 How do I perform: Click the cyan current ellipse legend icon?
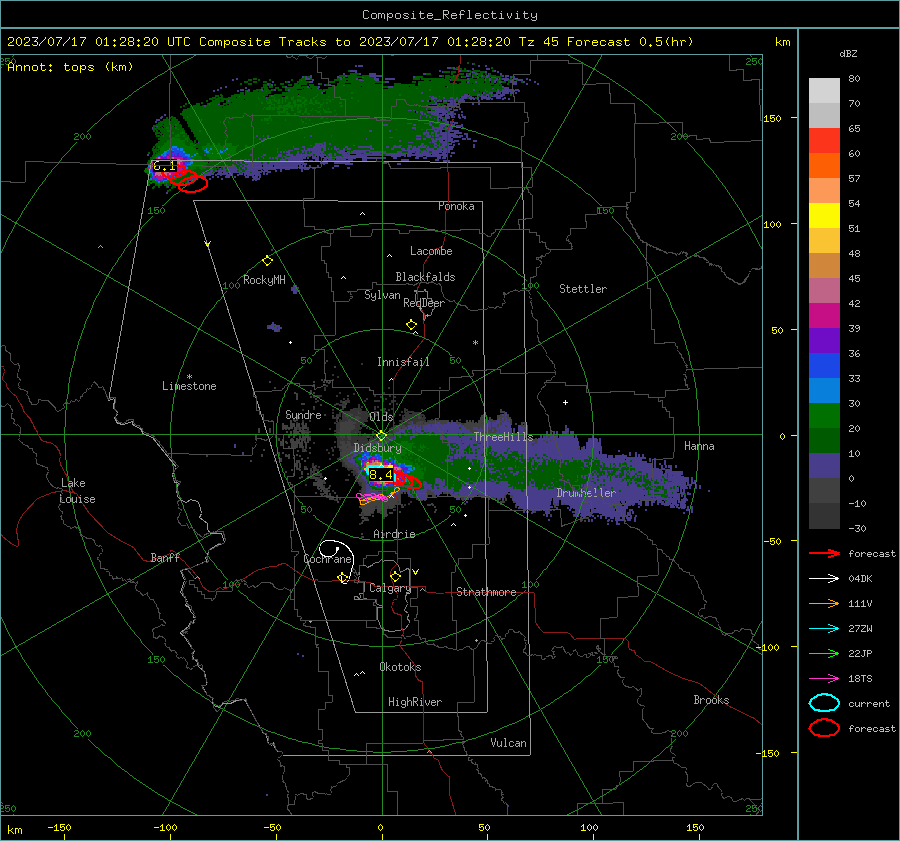(x=824, y=703)
